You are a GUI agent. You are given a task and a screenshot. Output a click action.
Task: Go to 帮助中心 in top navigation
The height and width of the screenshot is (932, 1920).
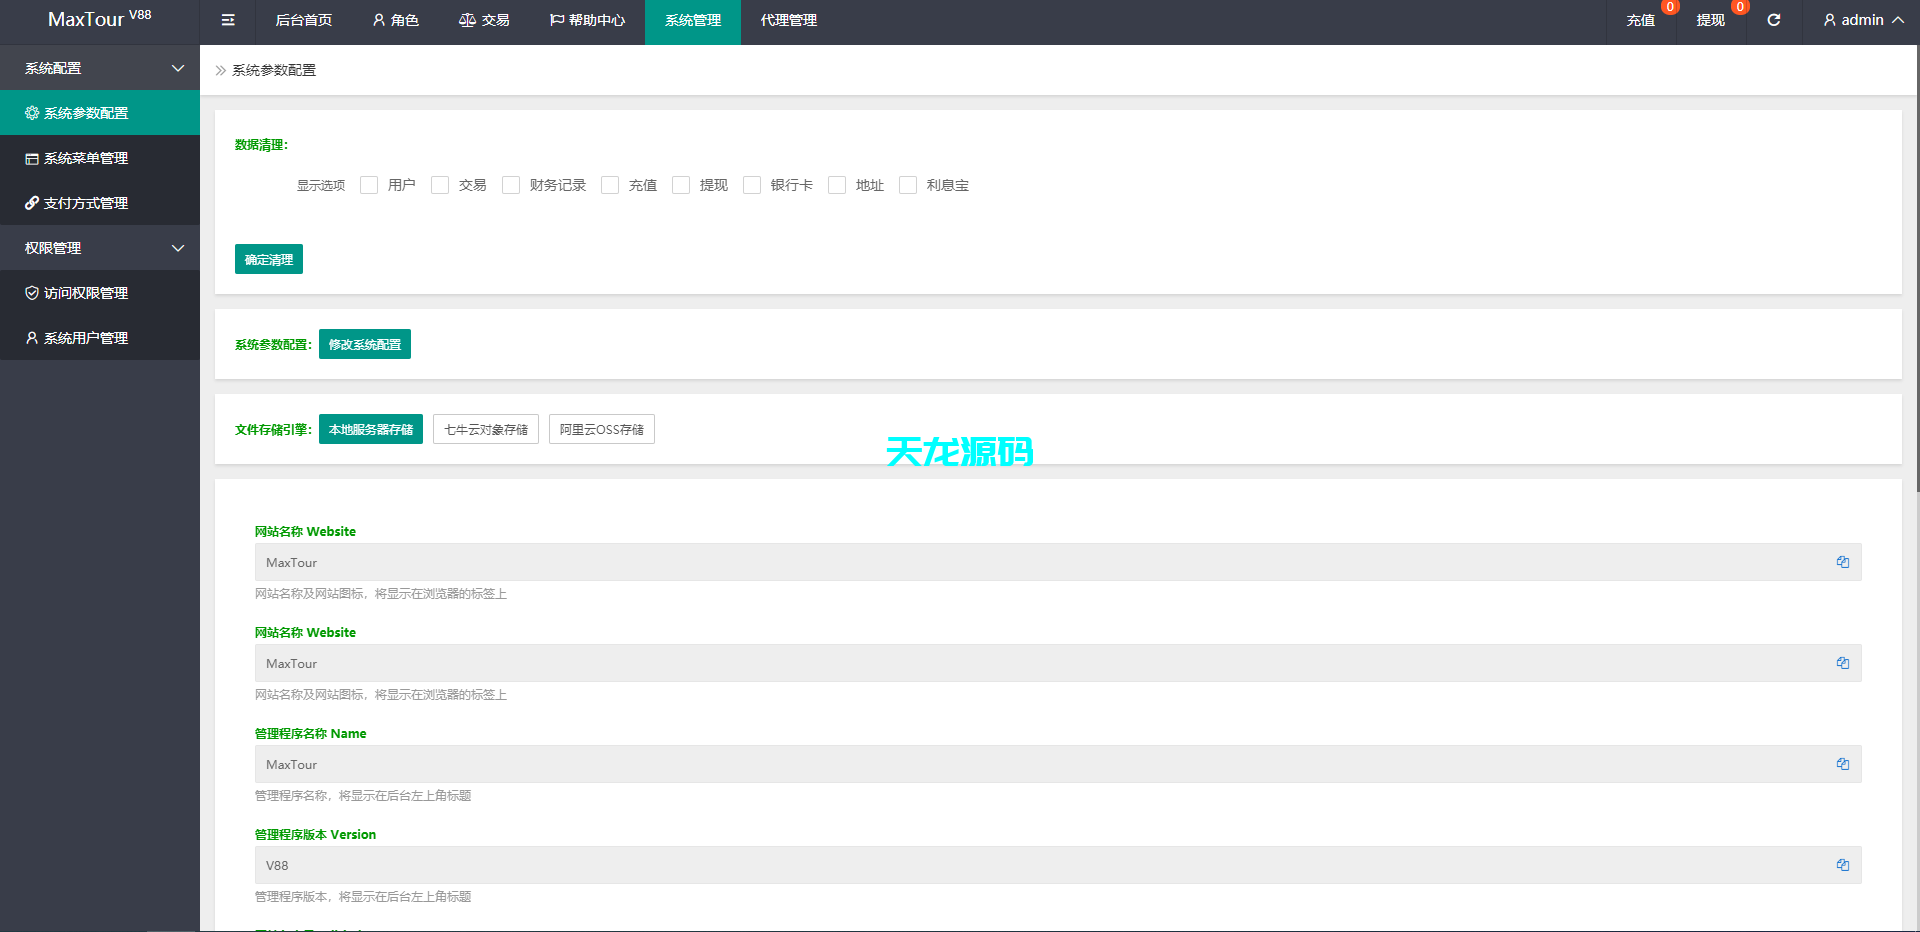pyautogui.click(x=587, y=20)
